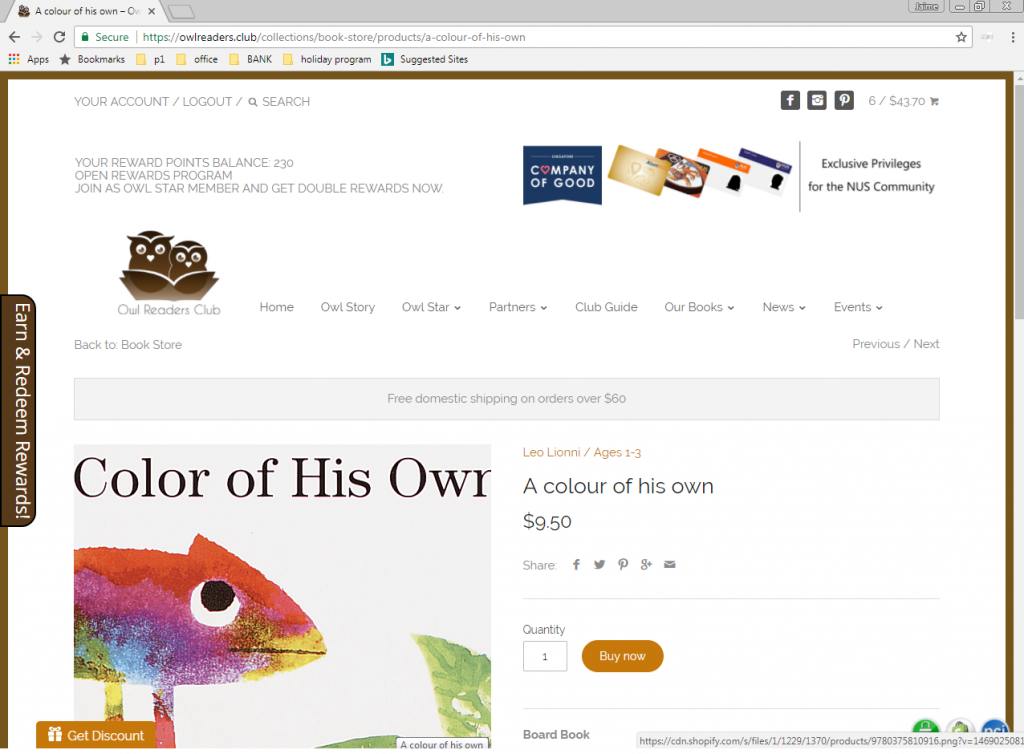Share the book on Pinterest below price
This screenshot has height=754, width=1024.
623,565
